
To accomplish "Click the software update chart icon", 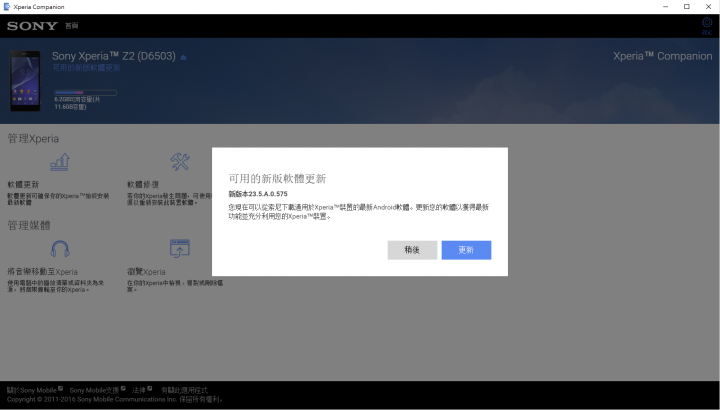I will pyautogui.click(x=60, y=162).
